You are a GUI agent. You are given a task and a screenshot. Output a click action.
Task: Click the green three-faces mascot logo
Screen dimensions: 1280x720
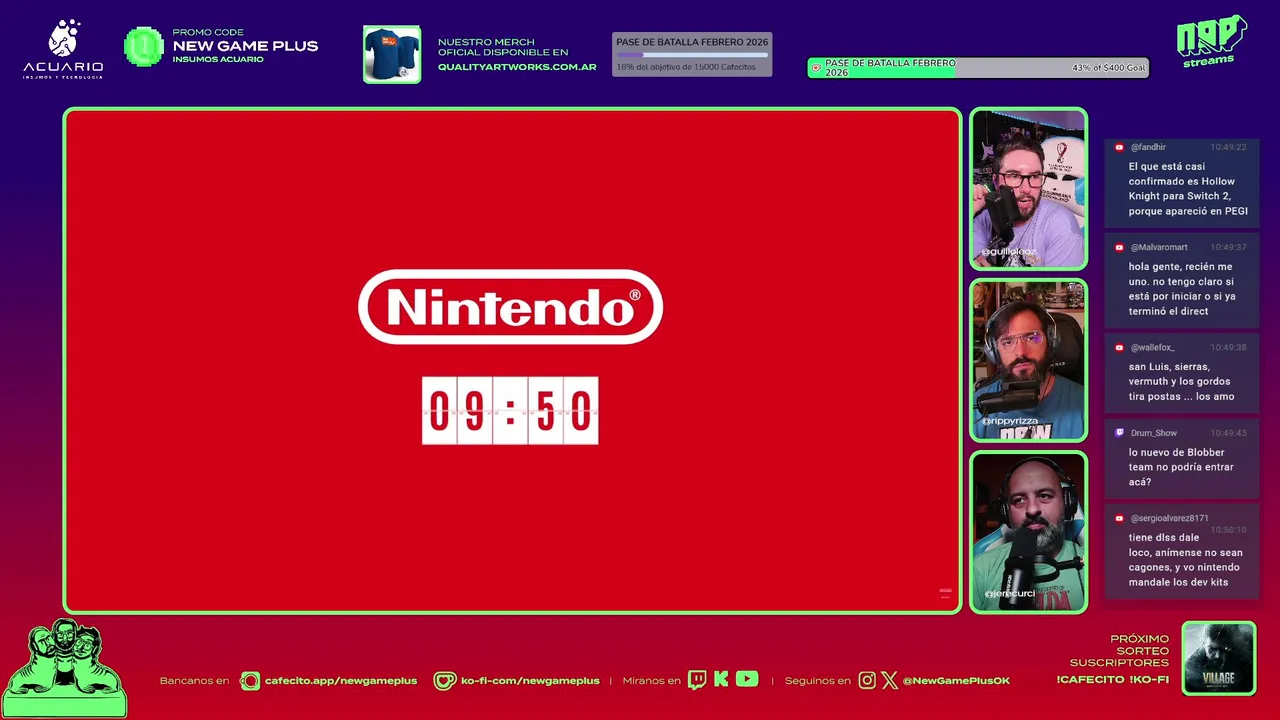[64, 666]
